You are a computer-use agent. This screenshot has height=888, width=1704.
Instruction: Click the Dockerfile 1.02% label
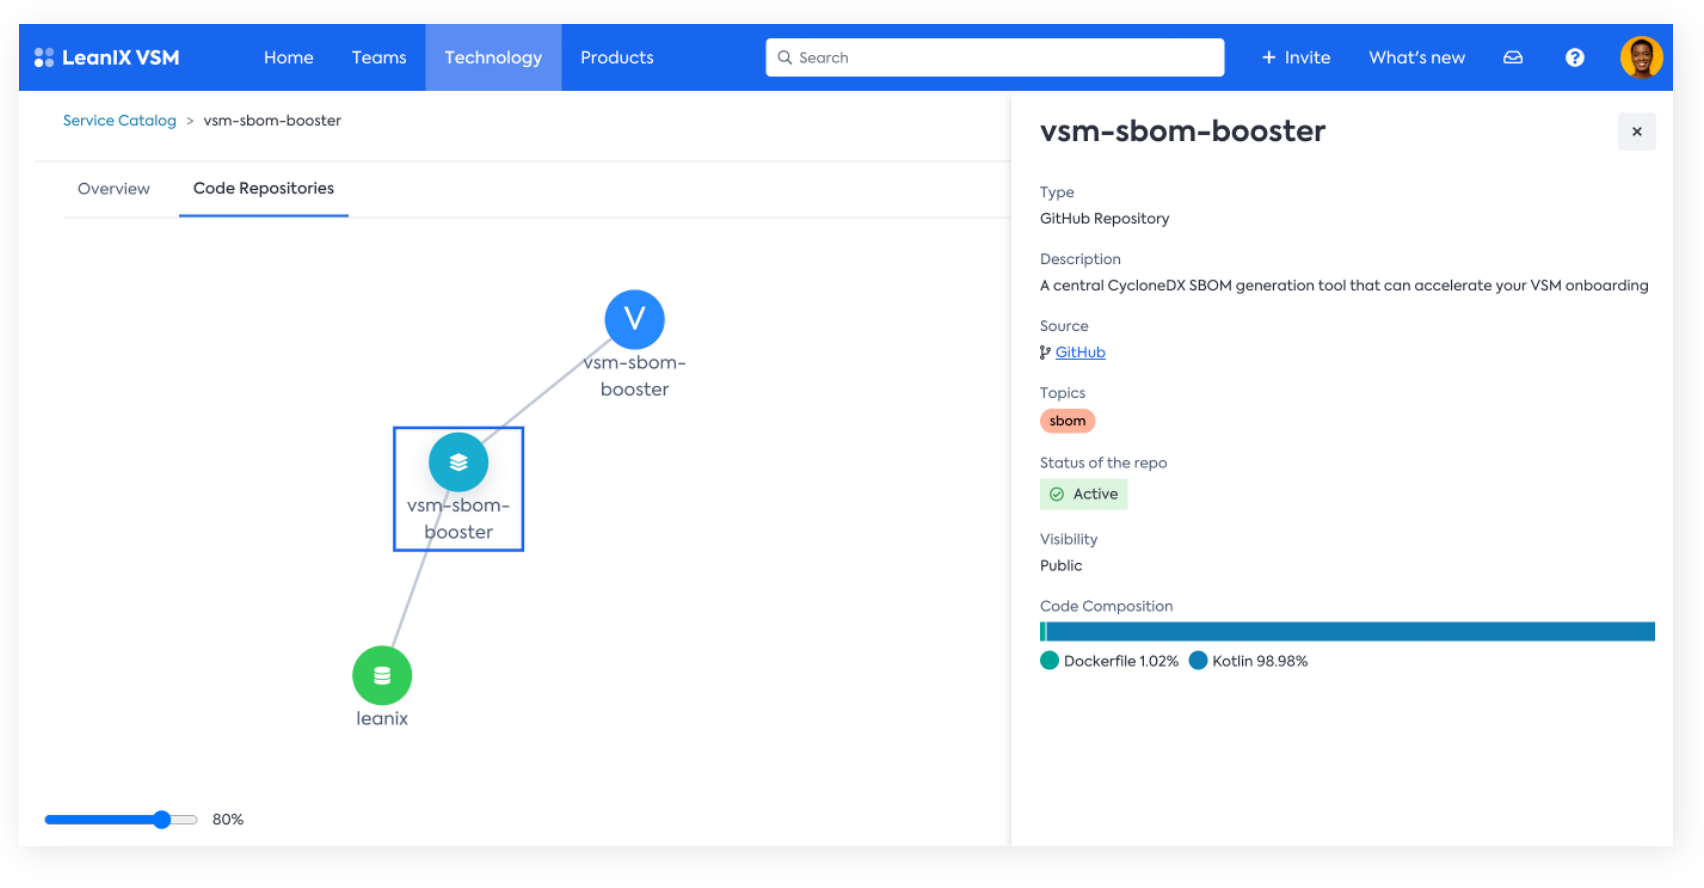[x=1121, y=661]
